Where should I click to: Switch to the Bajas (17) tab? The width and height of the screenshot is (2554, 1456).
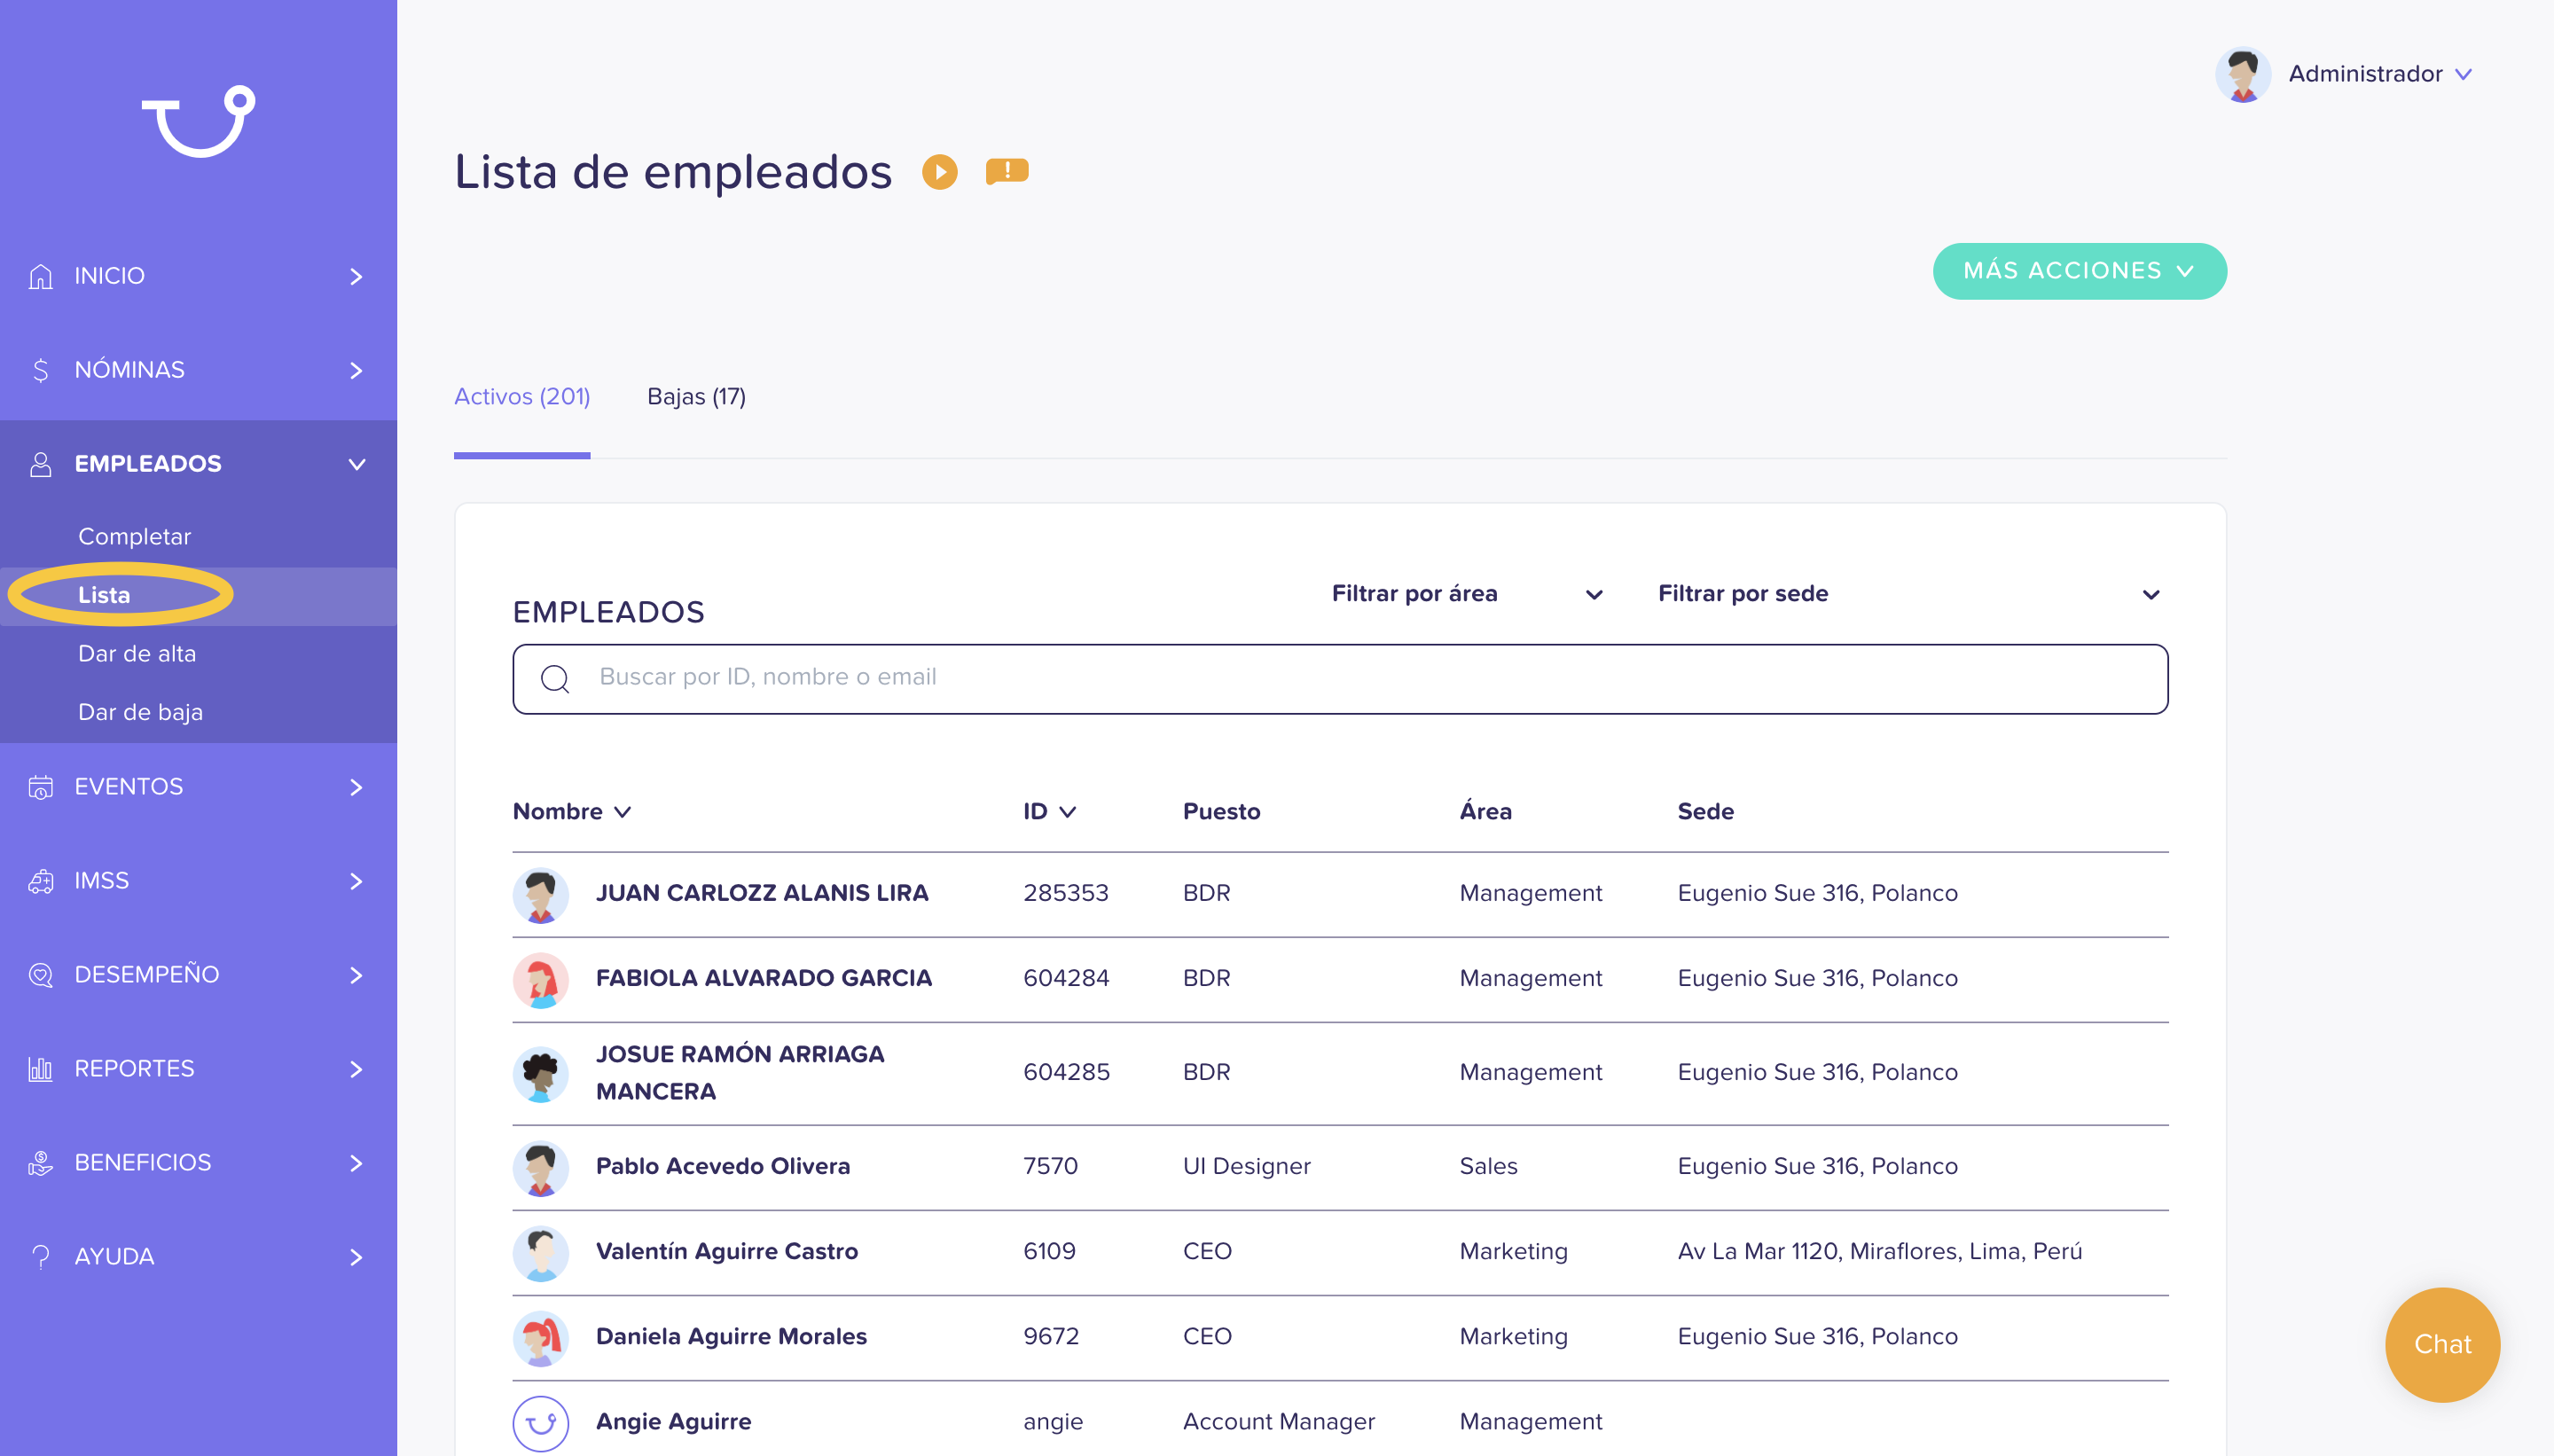696,397
